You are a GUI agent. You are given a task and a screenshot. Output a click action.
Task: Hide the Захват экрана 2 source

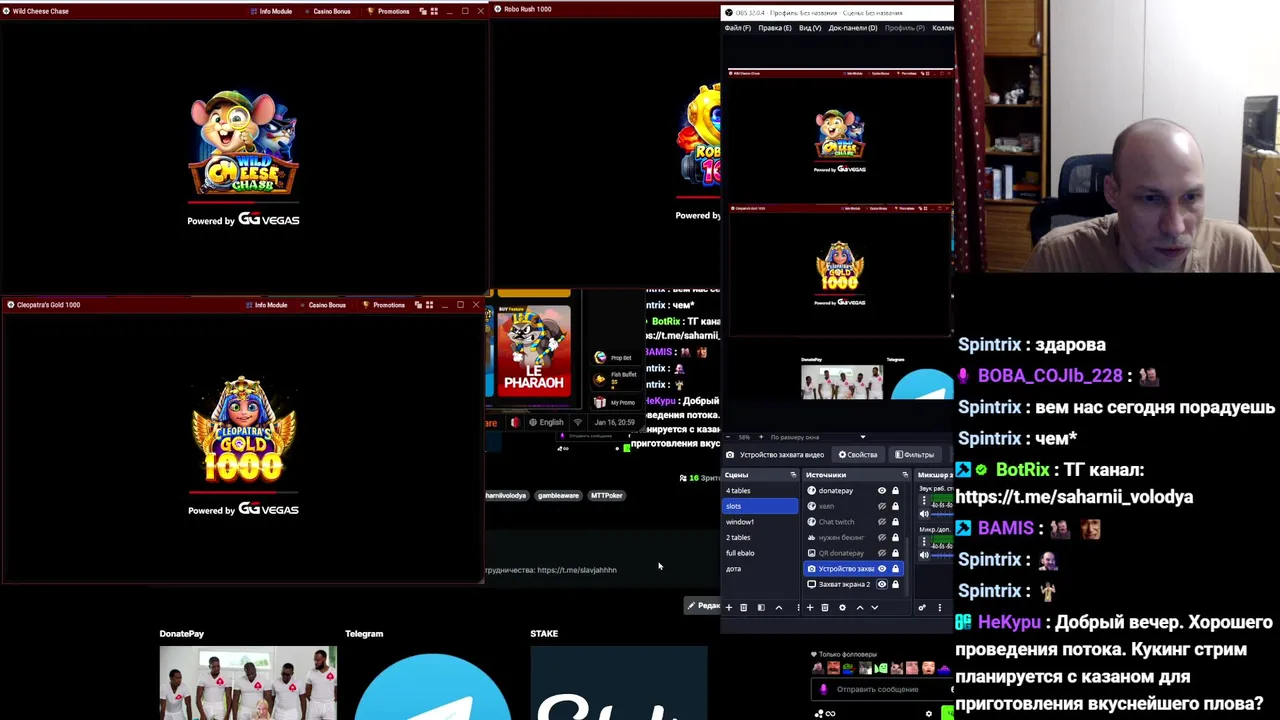[882, 584]
